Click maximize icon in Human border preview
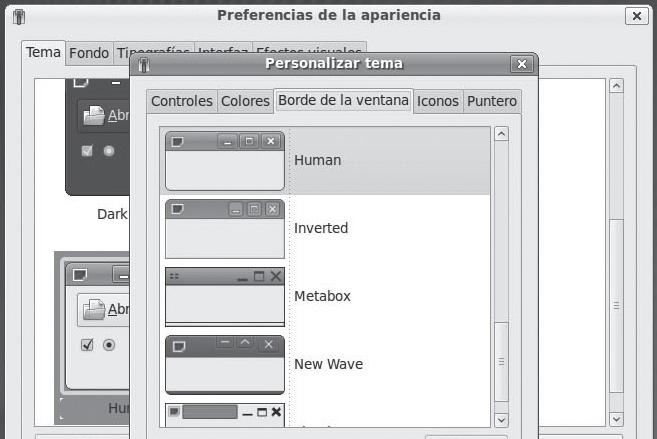Screen dimensions: 657x439 tap(249, 142)
